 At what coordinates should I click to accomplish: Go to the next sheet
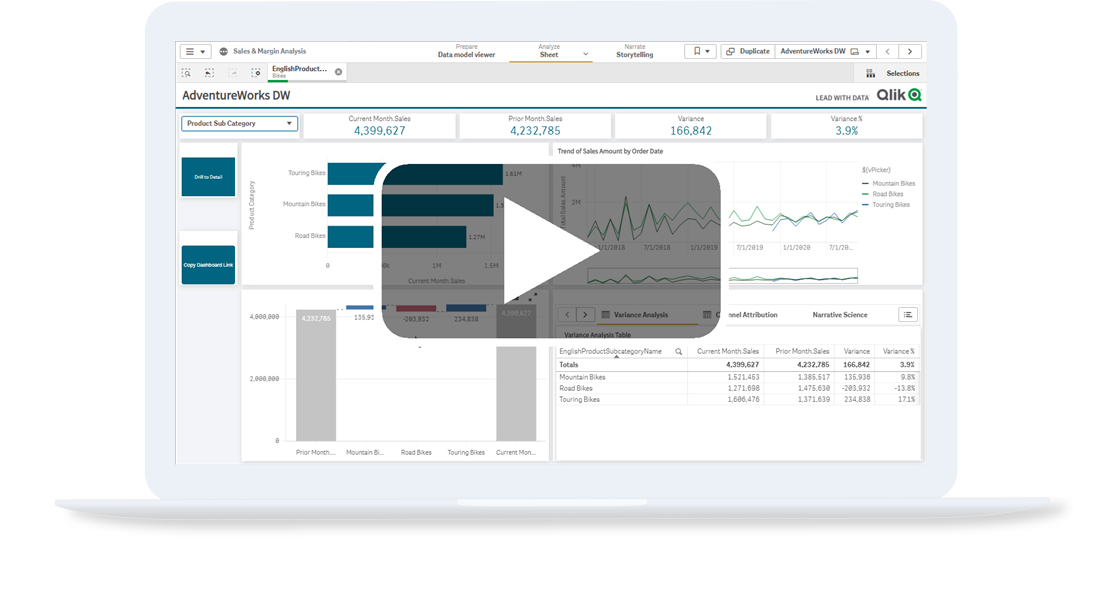click(x=910, y=51)
